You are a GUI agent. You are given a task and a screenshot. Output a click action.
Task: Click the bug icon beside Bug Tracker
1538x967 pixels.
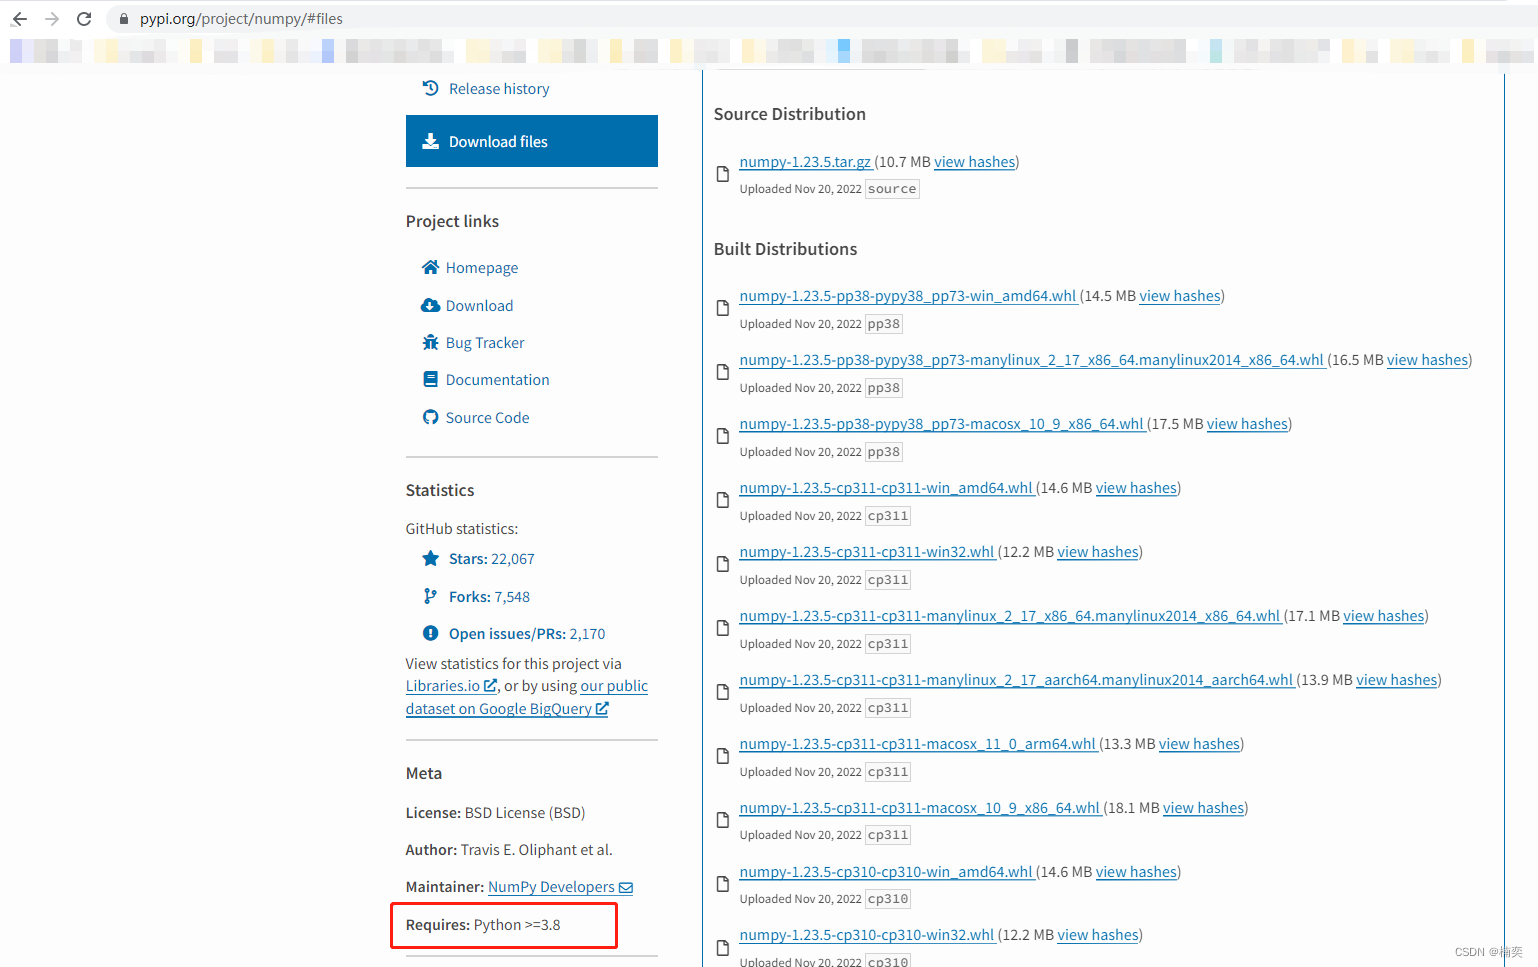tap(430, 342)
